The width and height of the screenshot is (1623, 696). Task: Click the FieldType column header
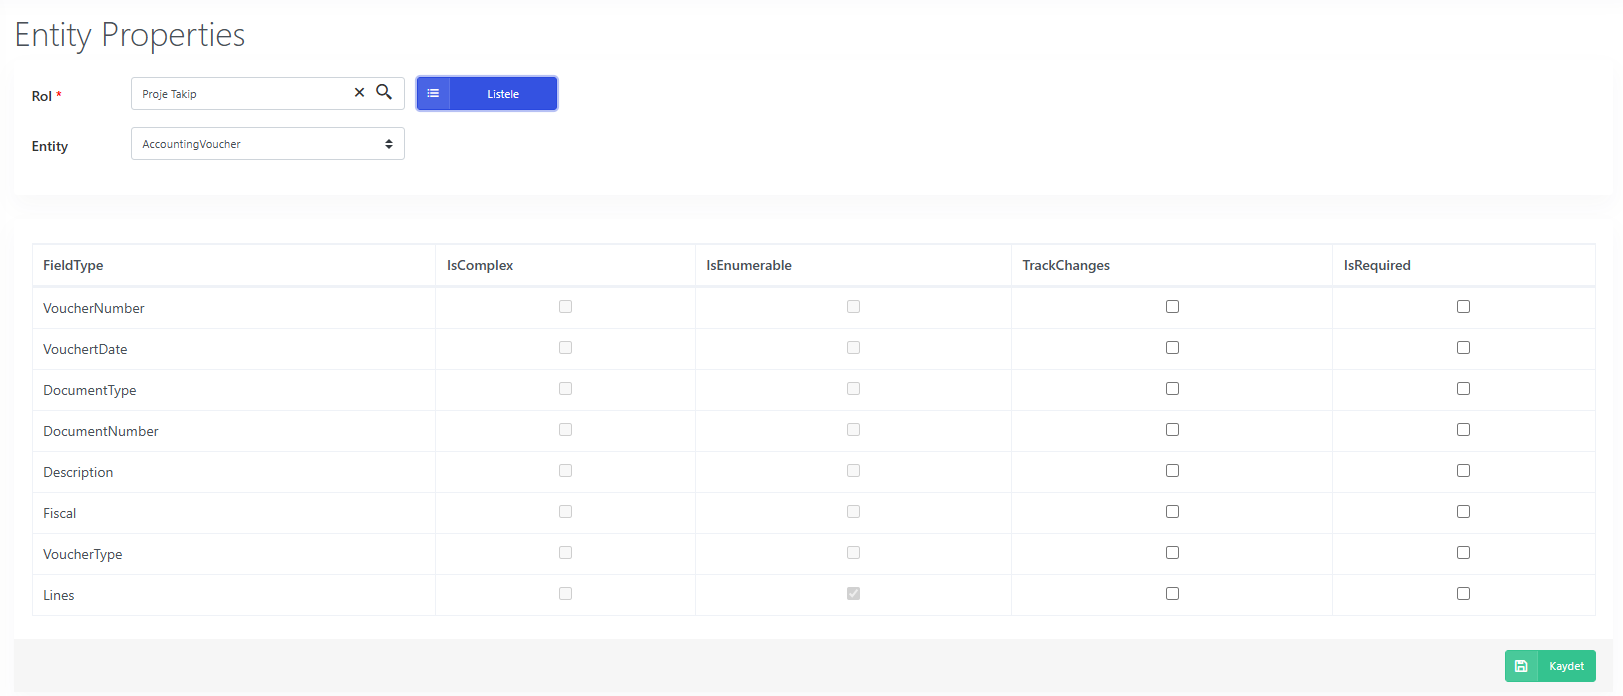click(x=73, y=265)
